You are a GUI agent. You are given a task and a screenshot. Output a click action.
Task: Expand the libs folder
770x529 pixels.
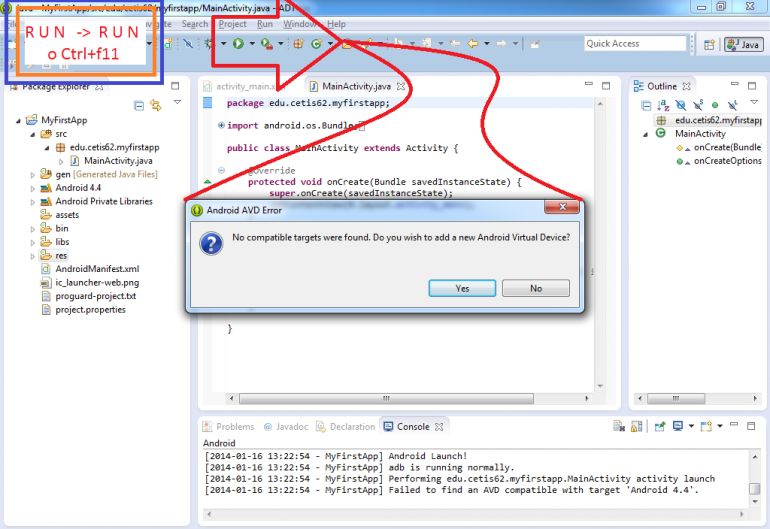tap(32, 242)
